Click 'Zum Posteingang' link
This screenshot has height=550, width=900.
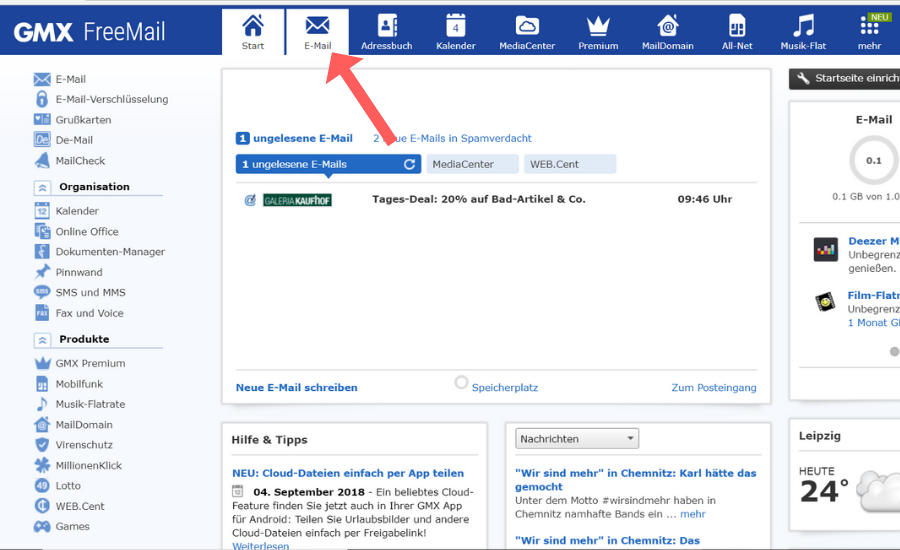[x=713, y=387]
